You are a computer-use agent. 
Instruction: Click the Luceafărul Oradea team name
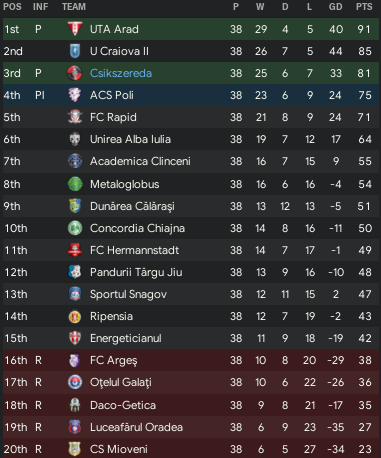click(136, 427)
